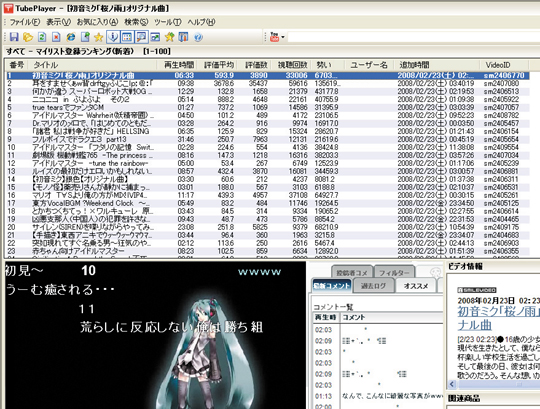Switch to the オススメ tab
The height and width of the screenshot is (409, 540).
click(x=416, y=285)
